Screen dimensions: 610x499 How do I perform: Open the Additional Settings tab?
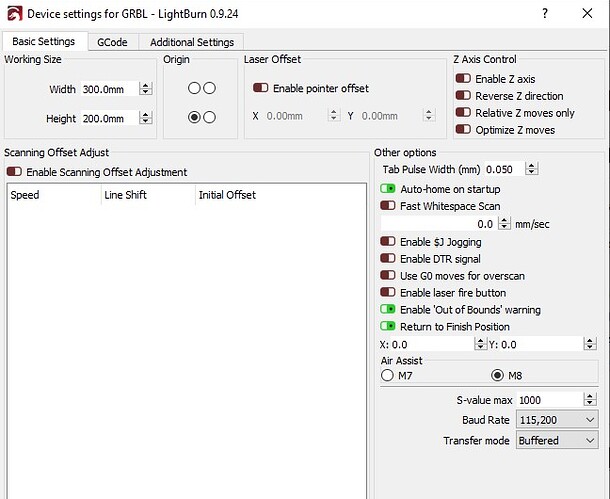(192, 42)
